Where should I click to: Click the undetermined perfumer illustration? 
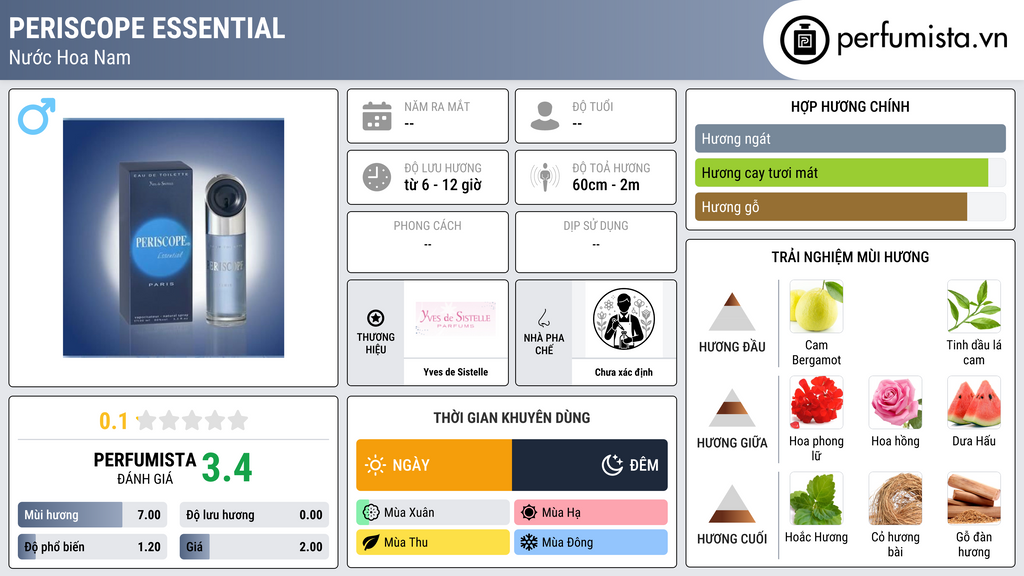pyautogui.click(x=624, y=319)
